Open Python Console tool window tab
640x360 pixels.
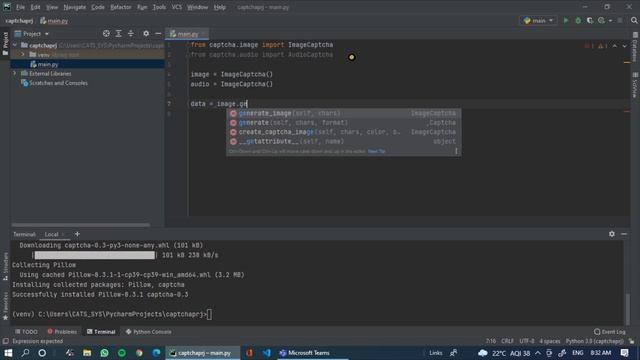(x=149, y=332)
